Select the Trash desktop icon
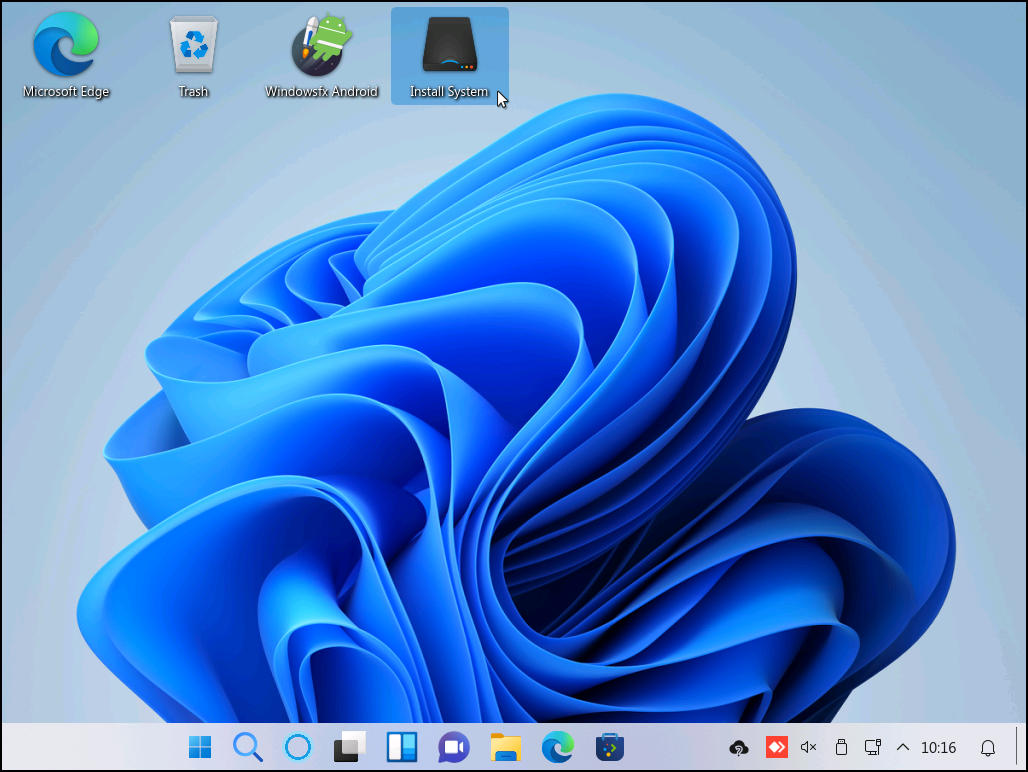1028x772 pixels. coord(193,55)
